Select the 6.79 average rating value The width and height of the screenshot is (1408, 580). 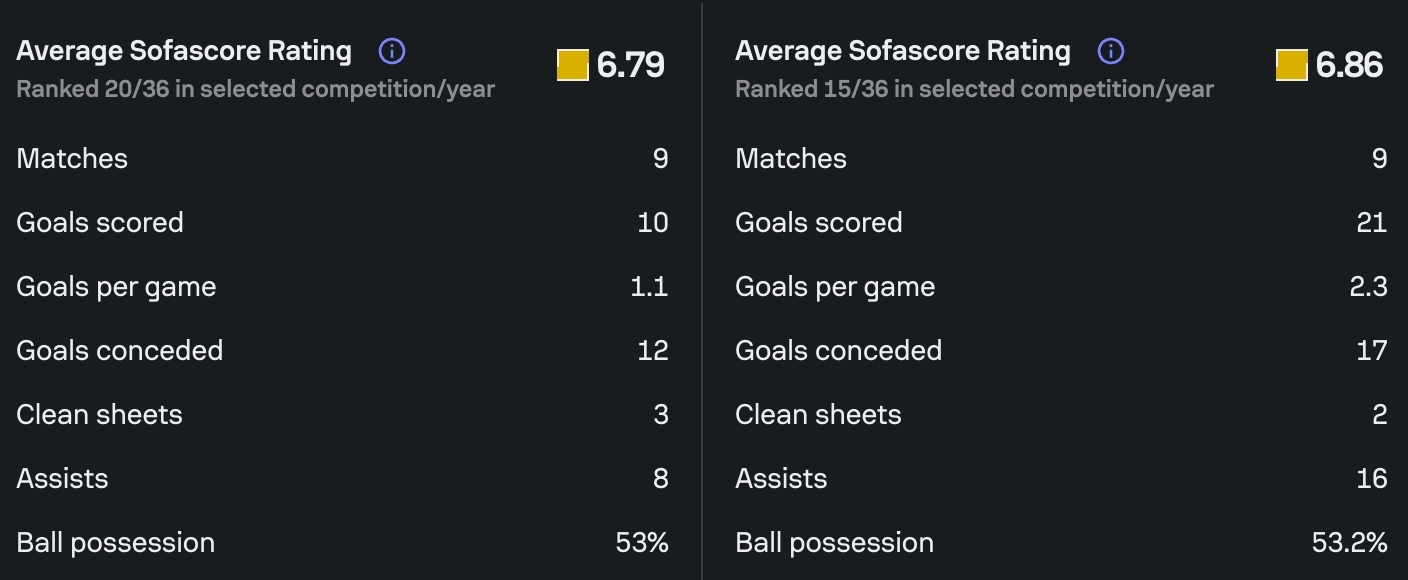[630, 65]
